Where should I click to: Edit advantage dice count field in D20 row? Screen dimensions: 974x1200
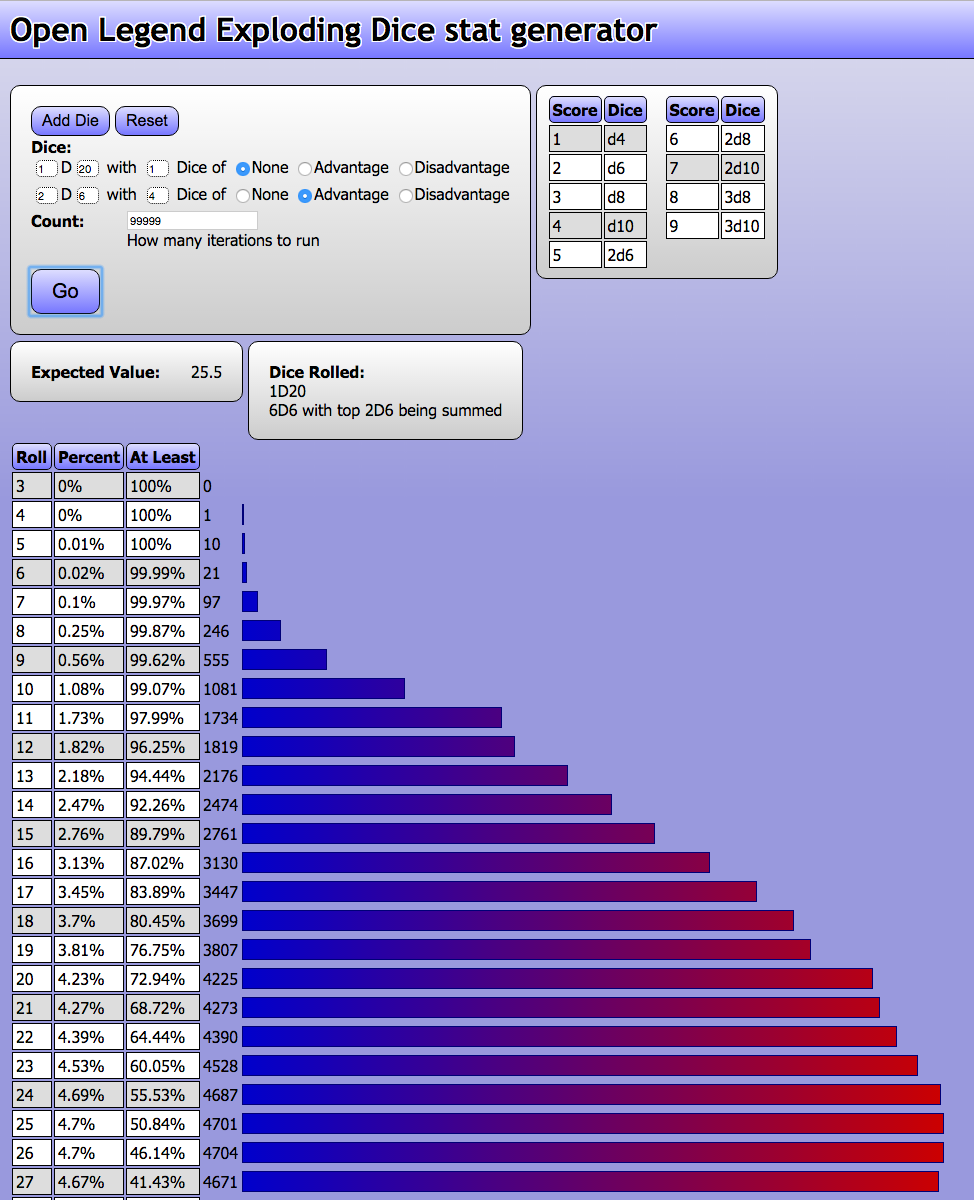157,168
